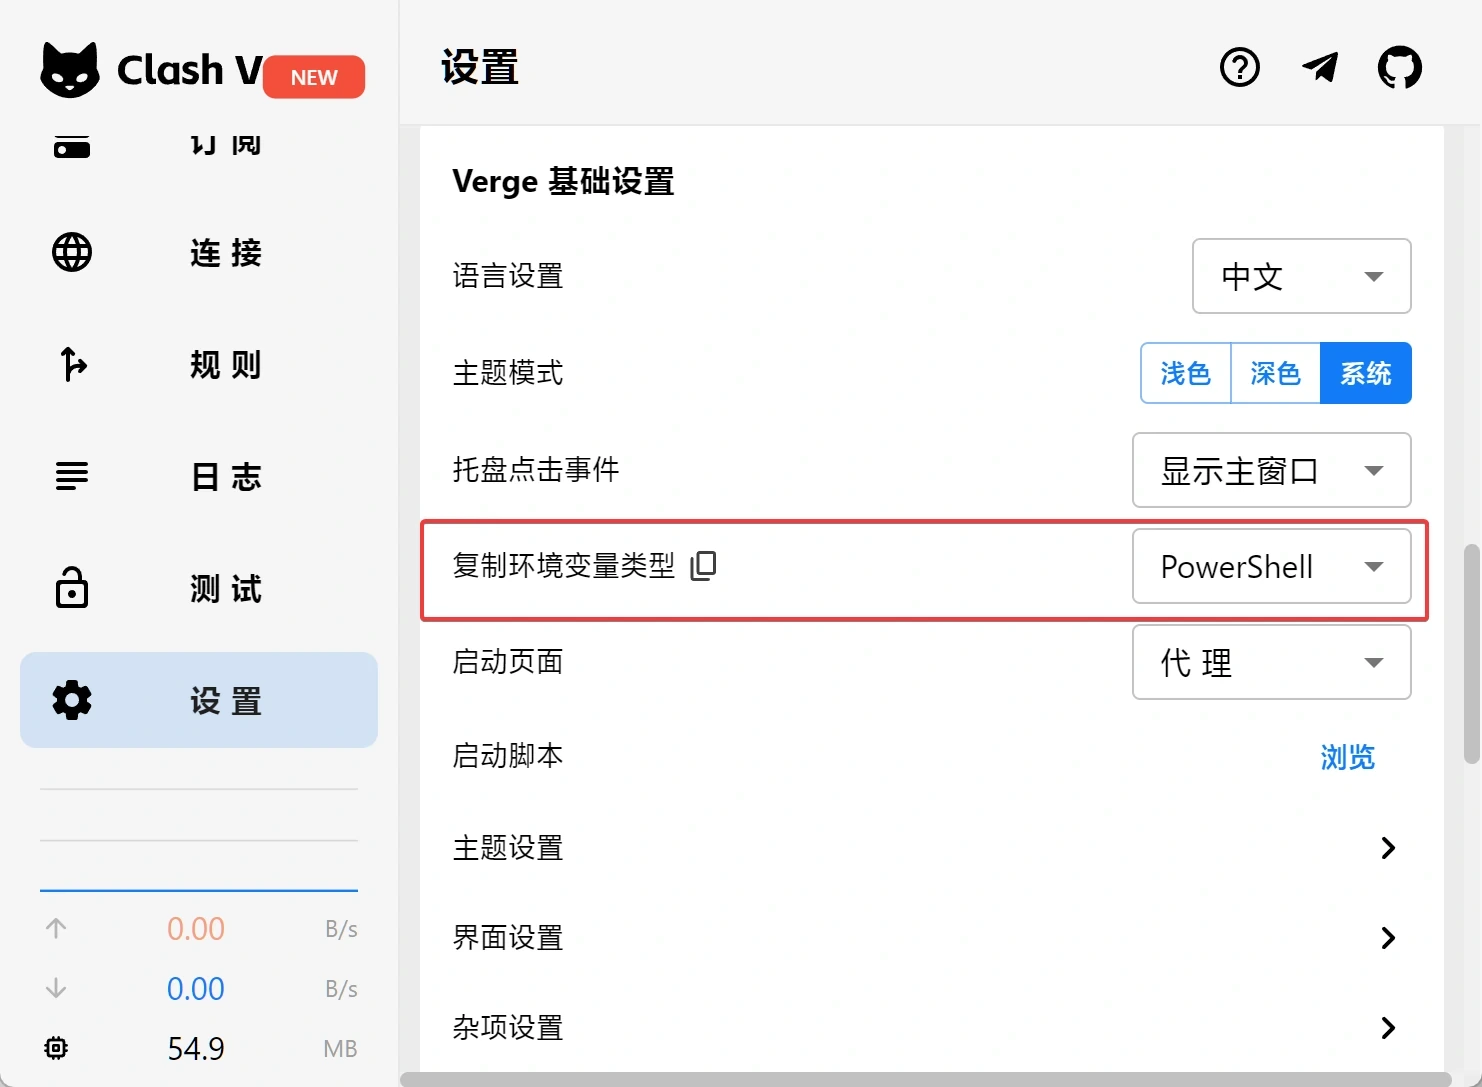The width and height of the screenshot is (1482, 1087).
Task: Click the 语言设置 label
Action: (508, 276)
